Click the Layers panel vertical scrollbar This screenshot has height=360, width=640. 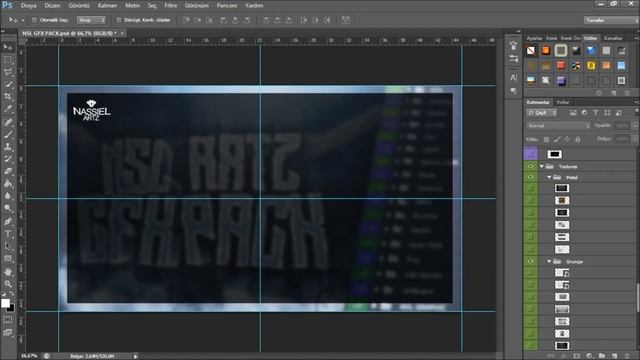click(637, 297)
